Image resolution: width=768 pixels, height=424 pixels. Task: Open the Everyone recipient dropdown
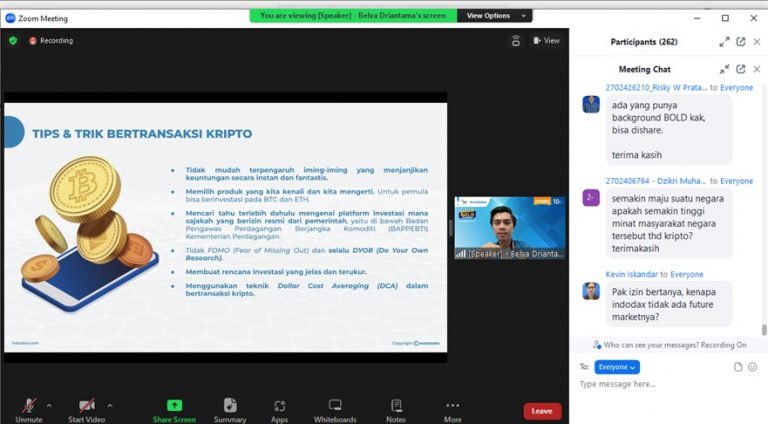point(617,367)
